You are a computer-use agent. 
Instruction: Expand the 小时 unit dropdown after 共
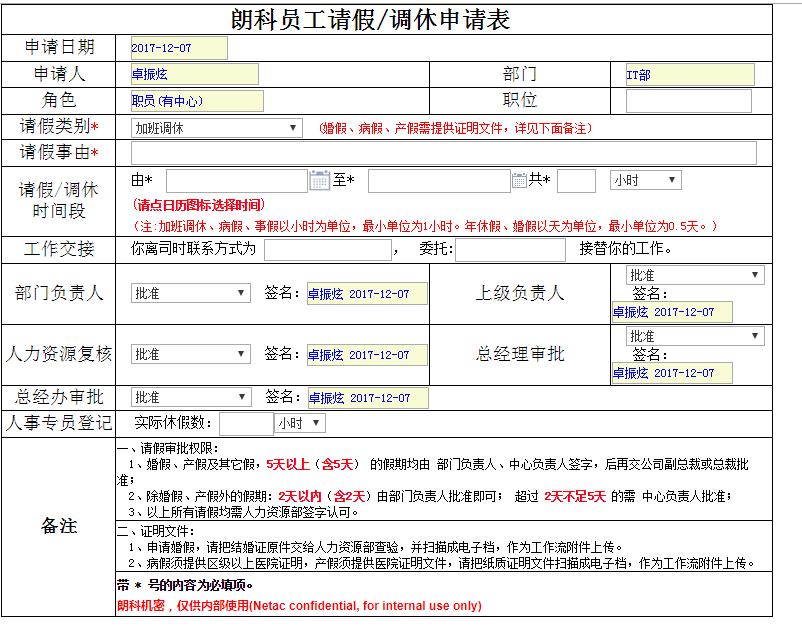pos(645,180)
